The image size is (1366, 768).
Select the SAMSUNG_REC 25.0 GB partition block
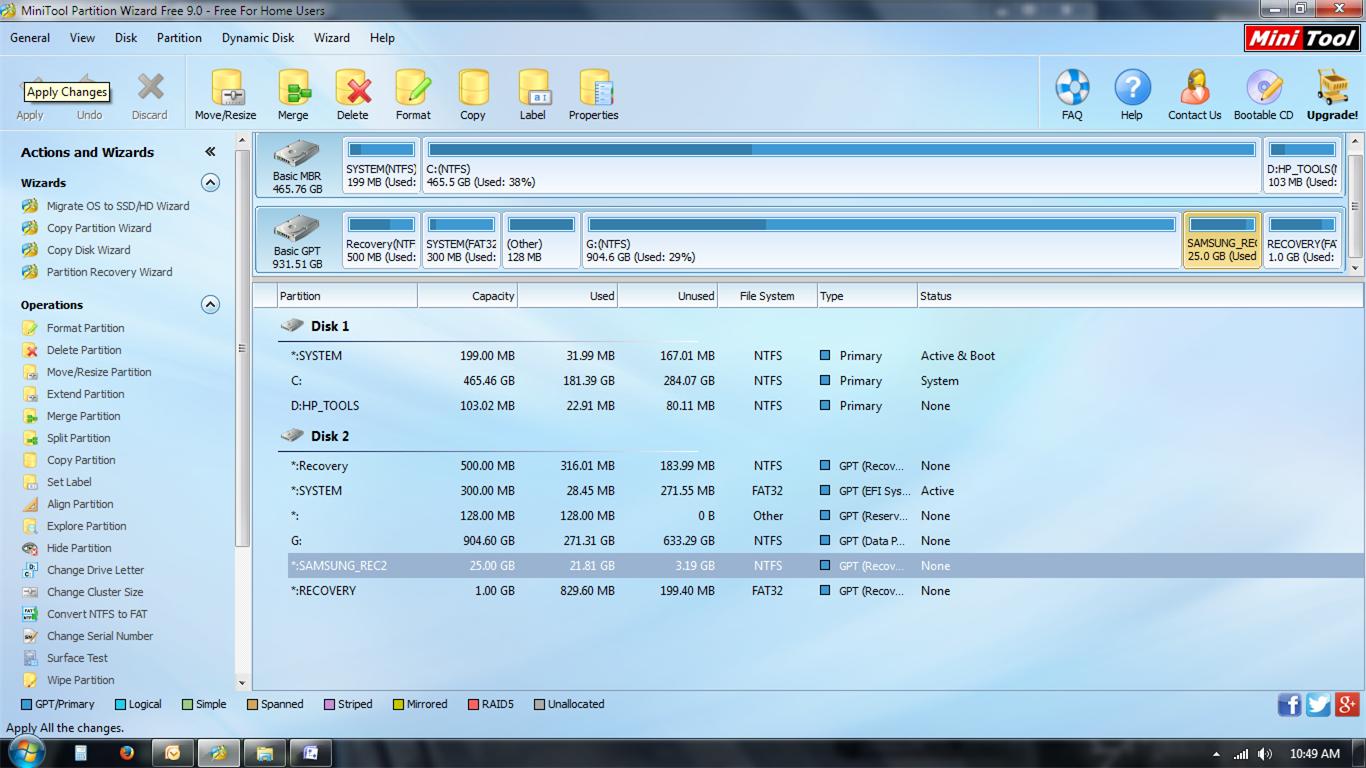(x=1222, y=240)
